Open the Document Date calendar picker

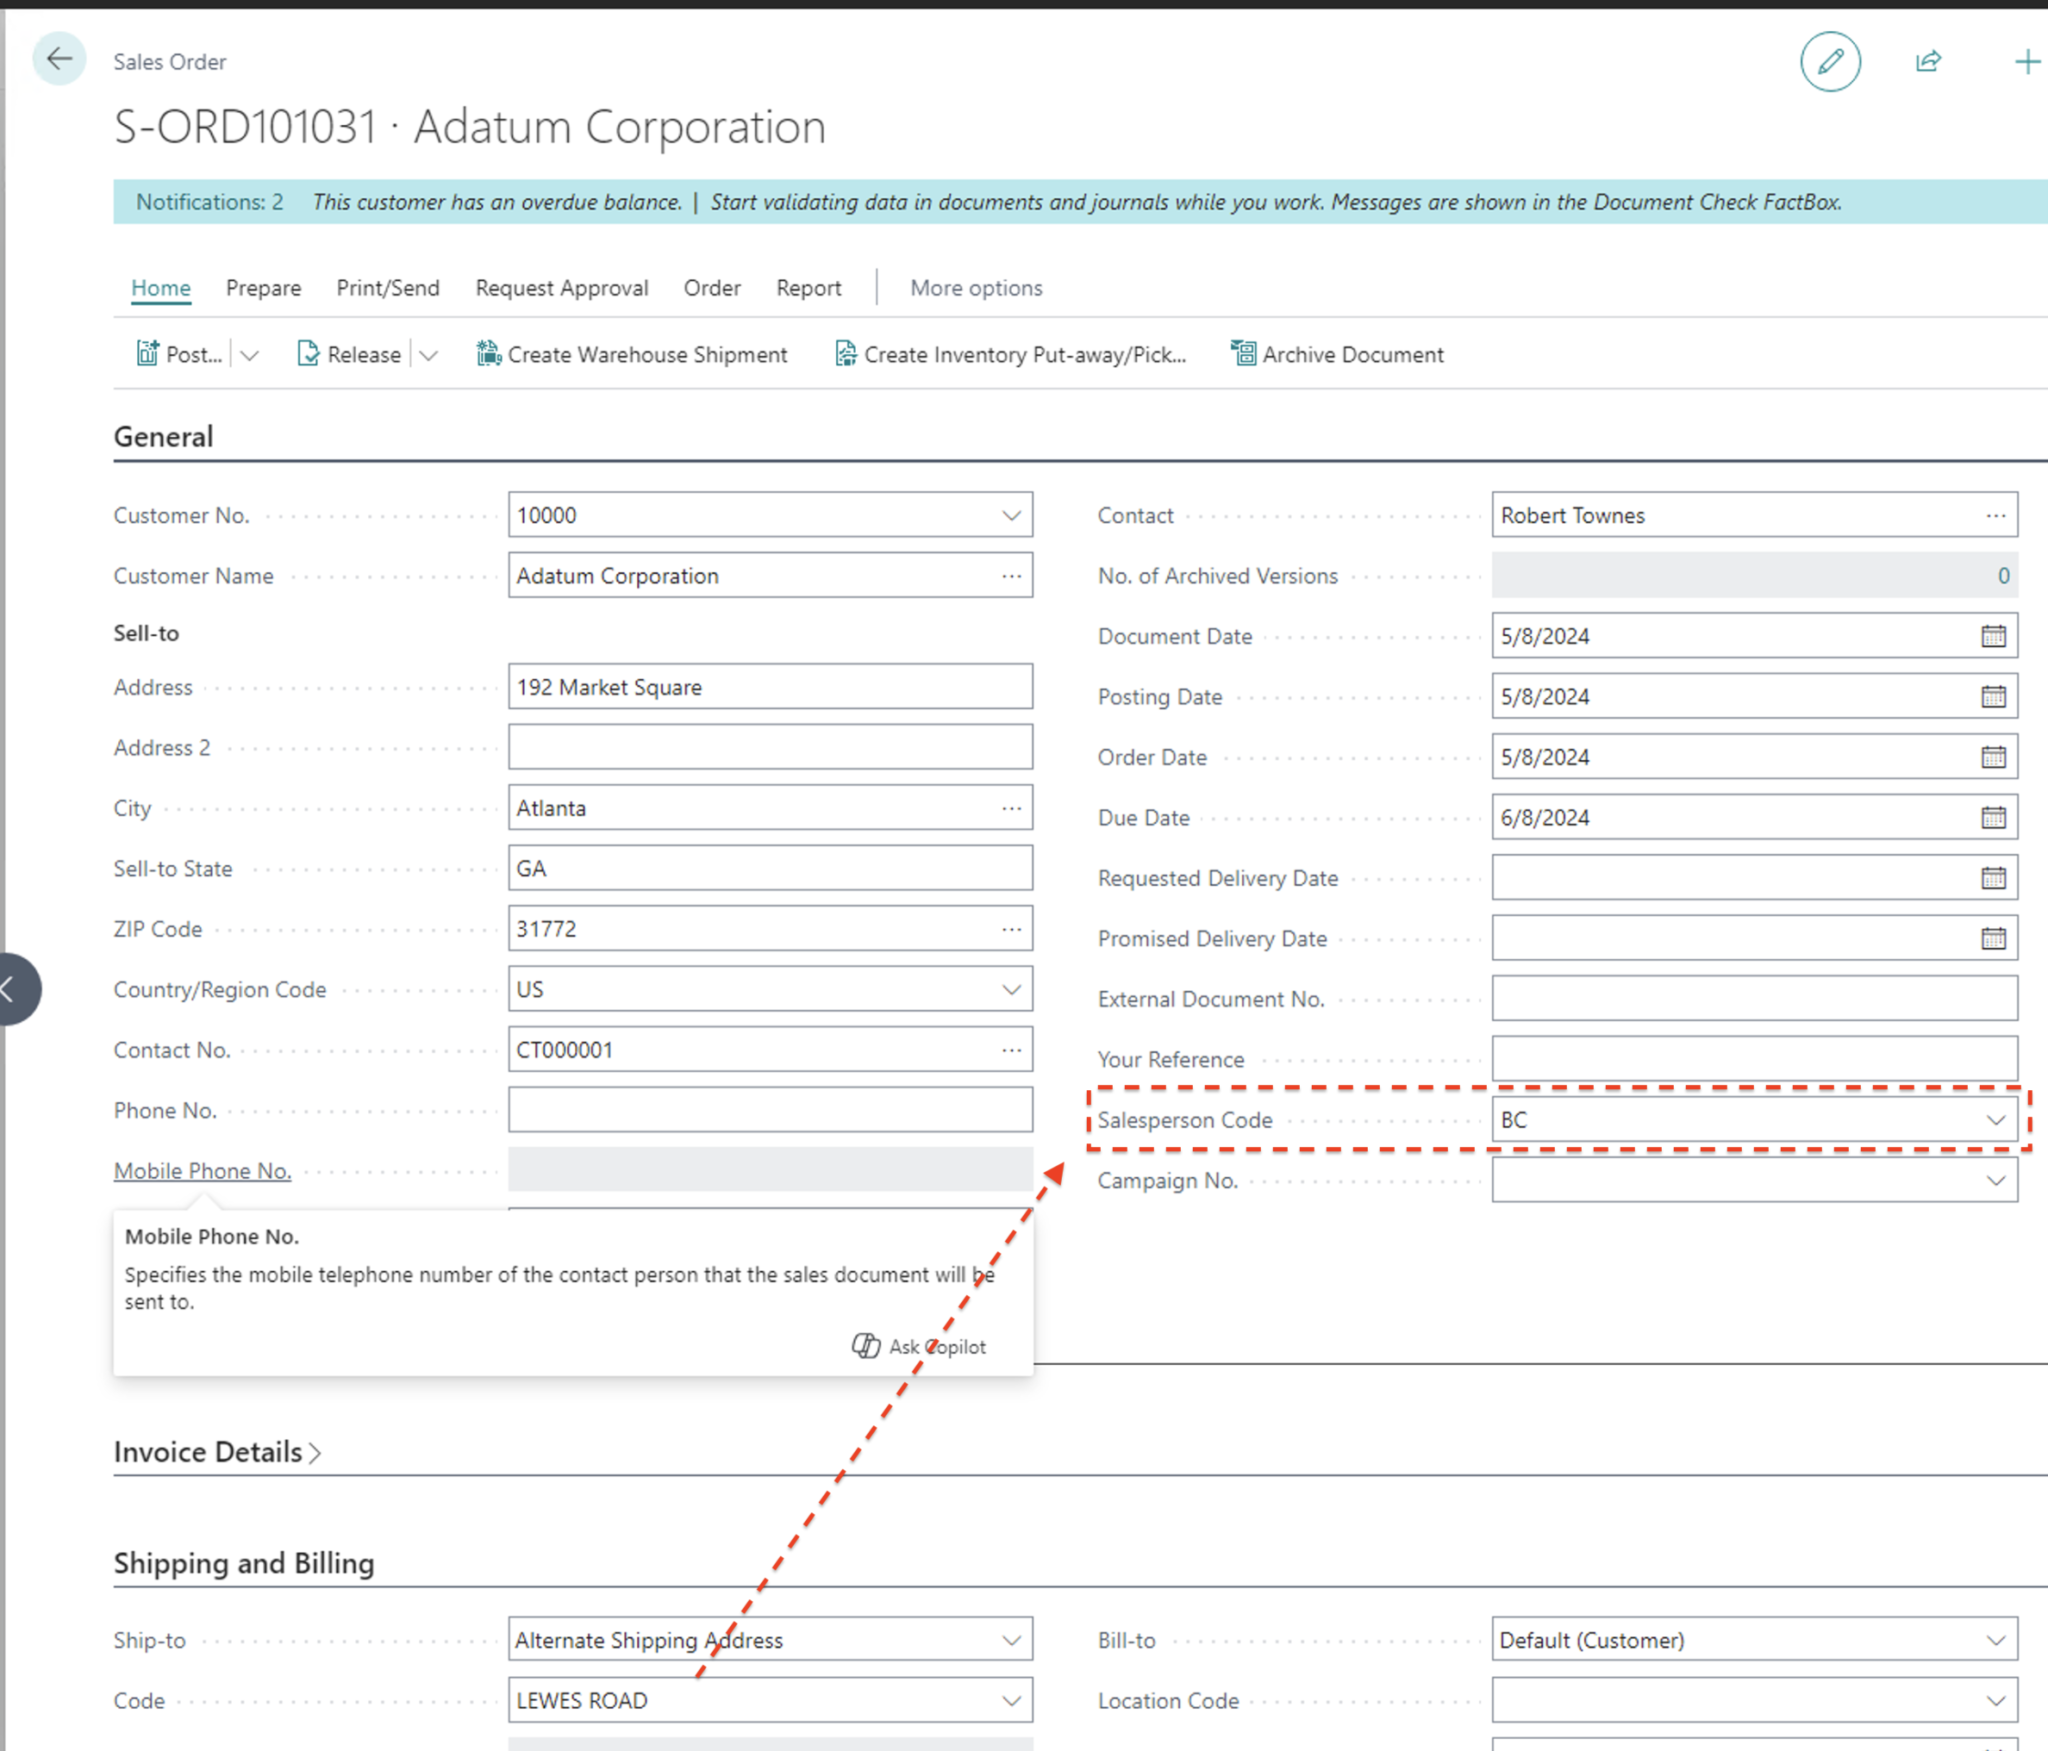tap(1995, 636)
